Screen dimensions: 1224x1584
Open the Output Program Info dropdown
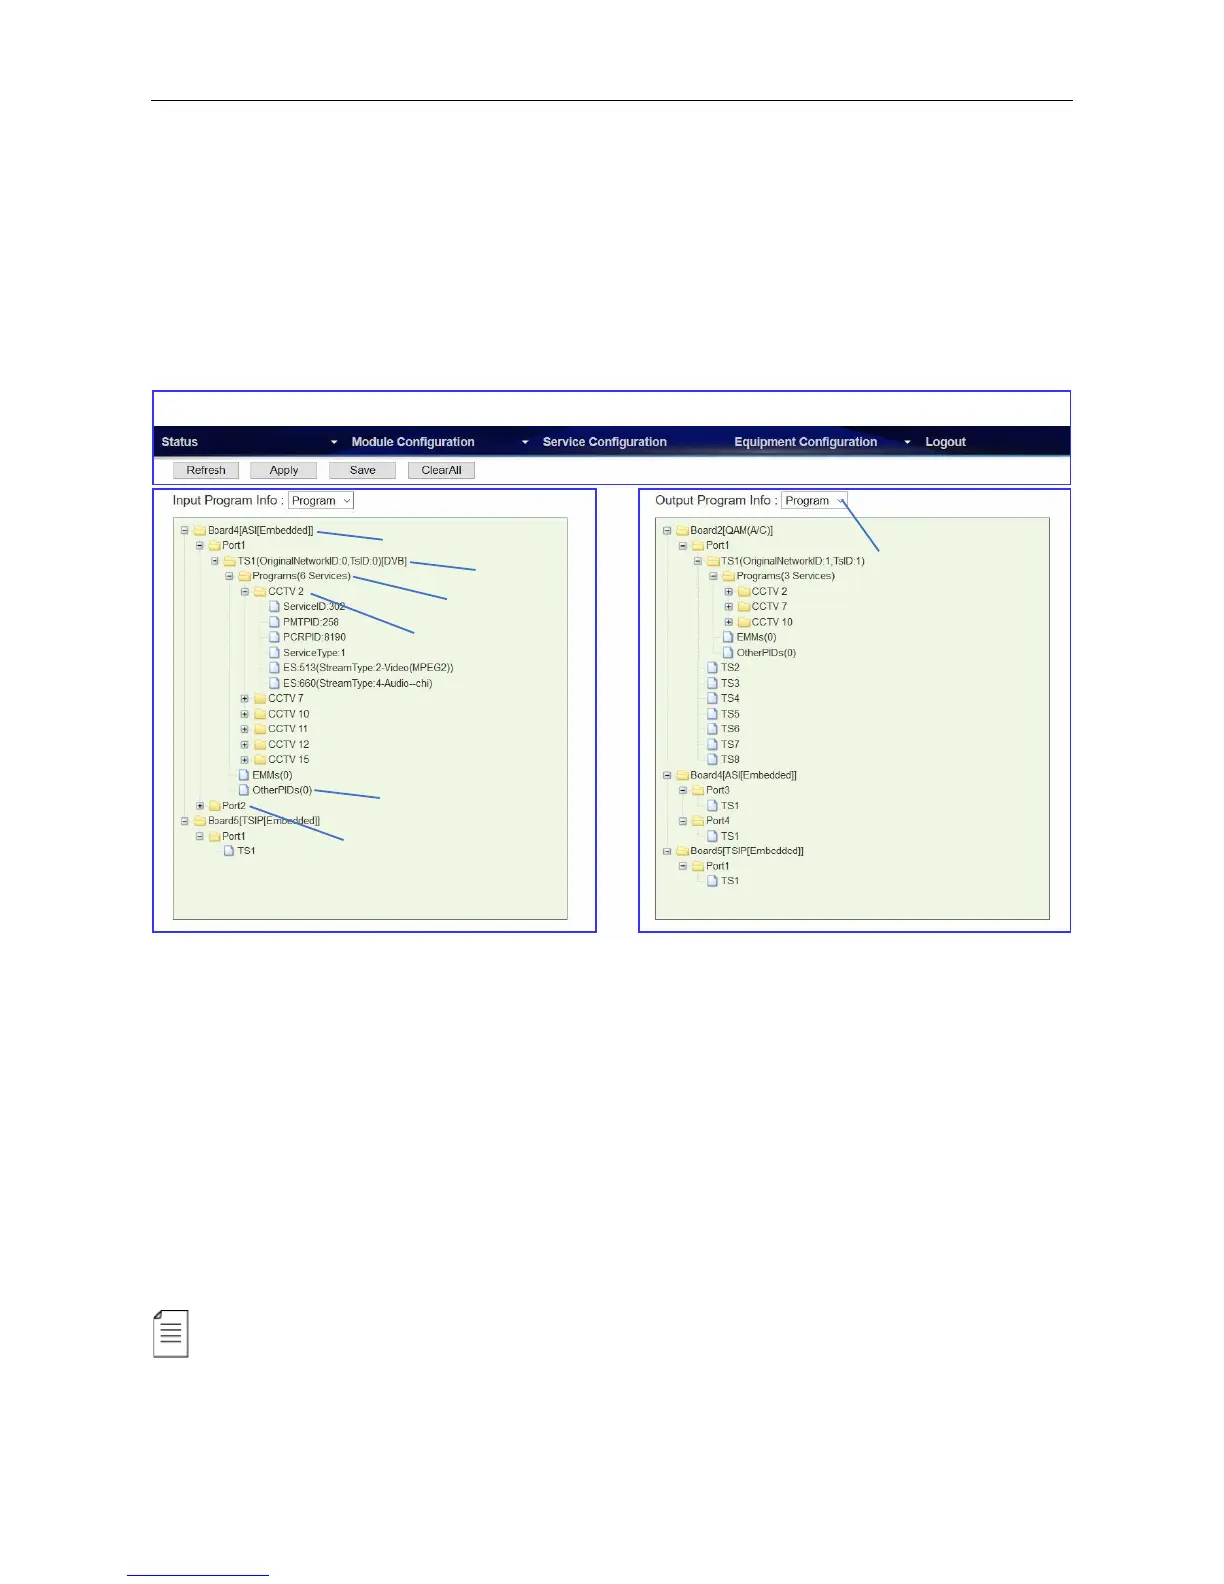[814, 501]
